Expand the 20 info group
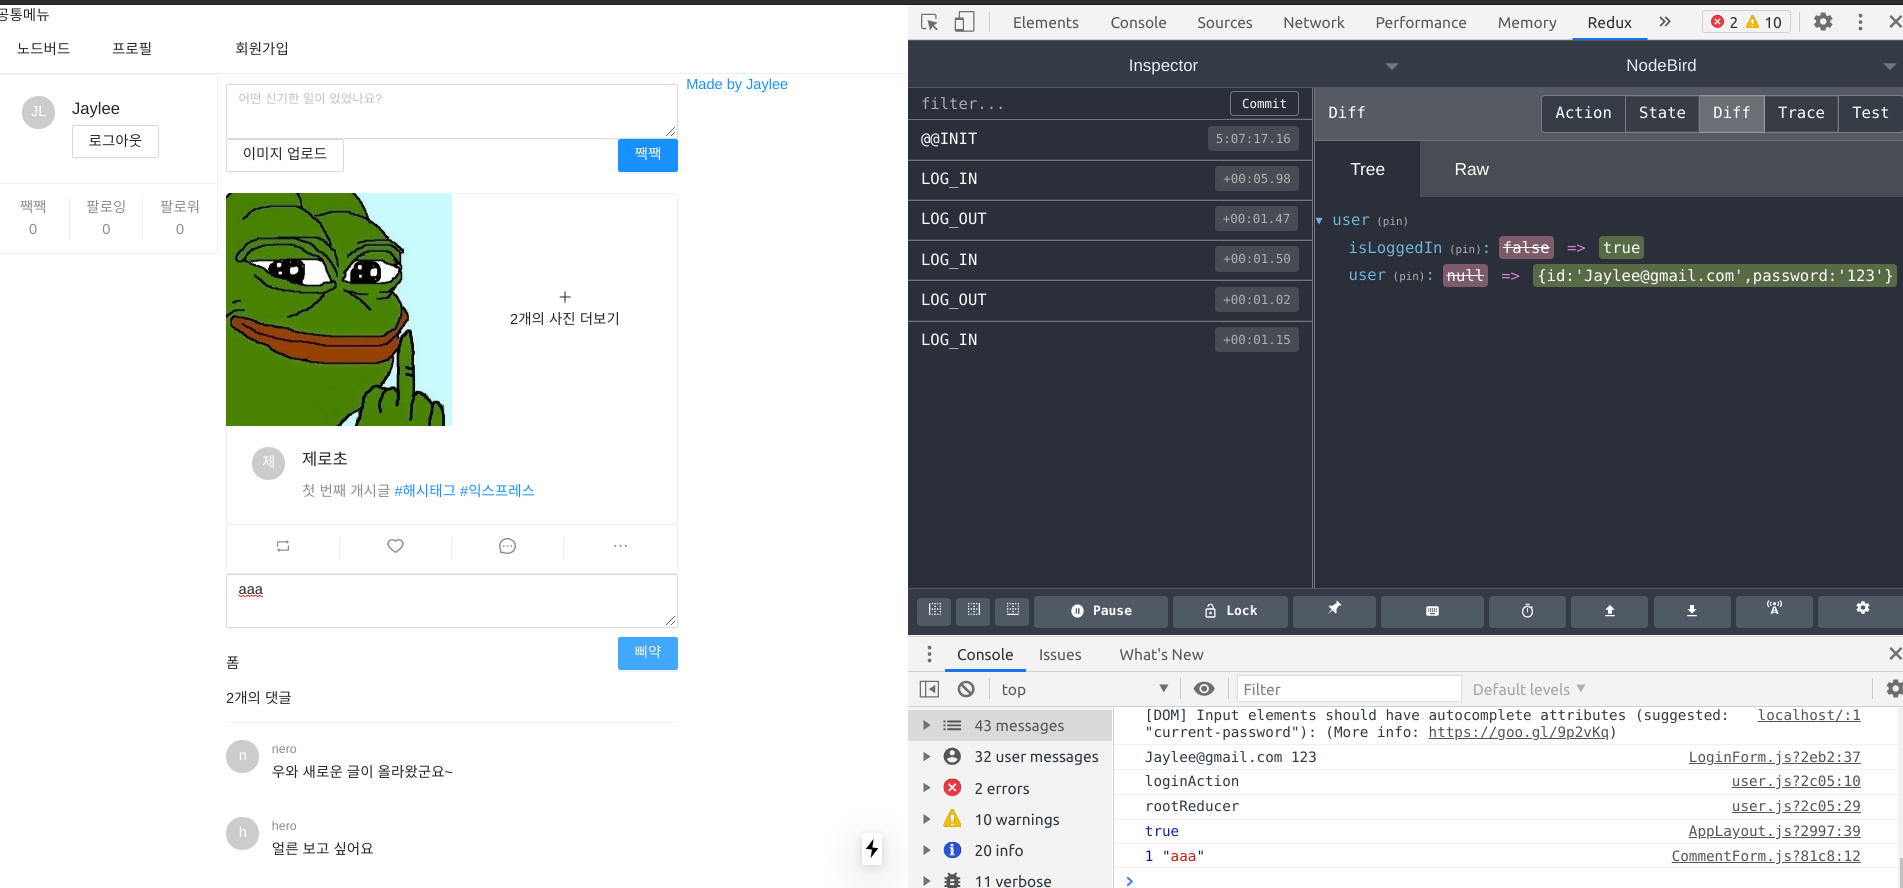The height and width of the screenshot is (888, 1903). [926, 850]
